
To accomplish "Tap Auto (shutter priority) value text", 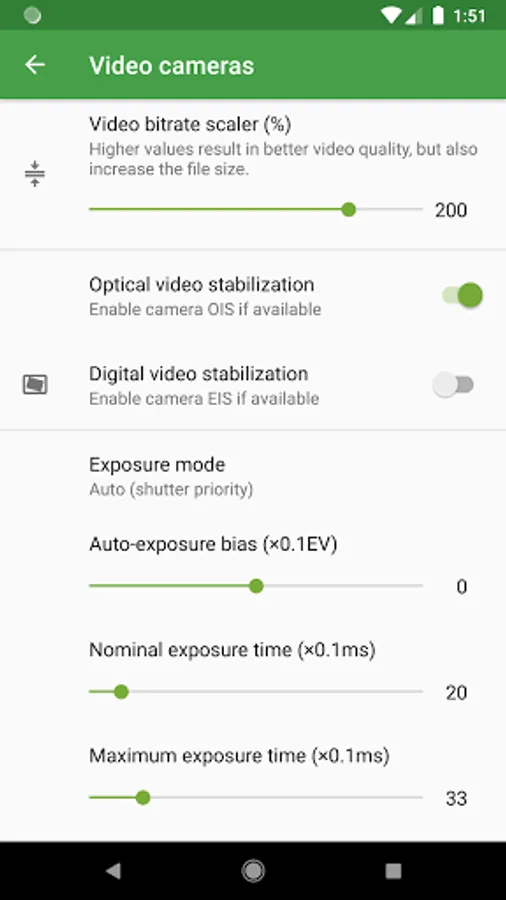I will pos(171,490).
